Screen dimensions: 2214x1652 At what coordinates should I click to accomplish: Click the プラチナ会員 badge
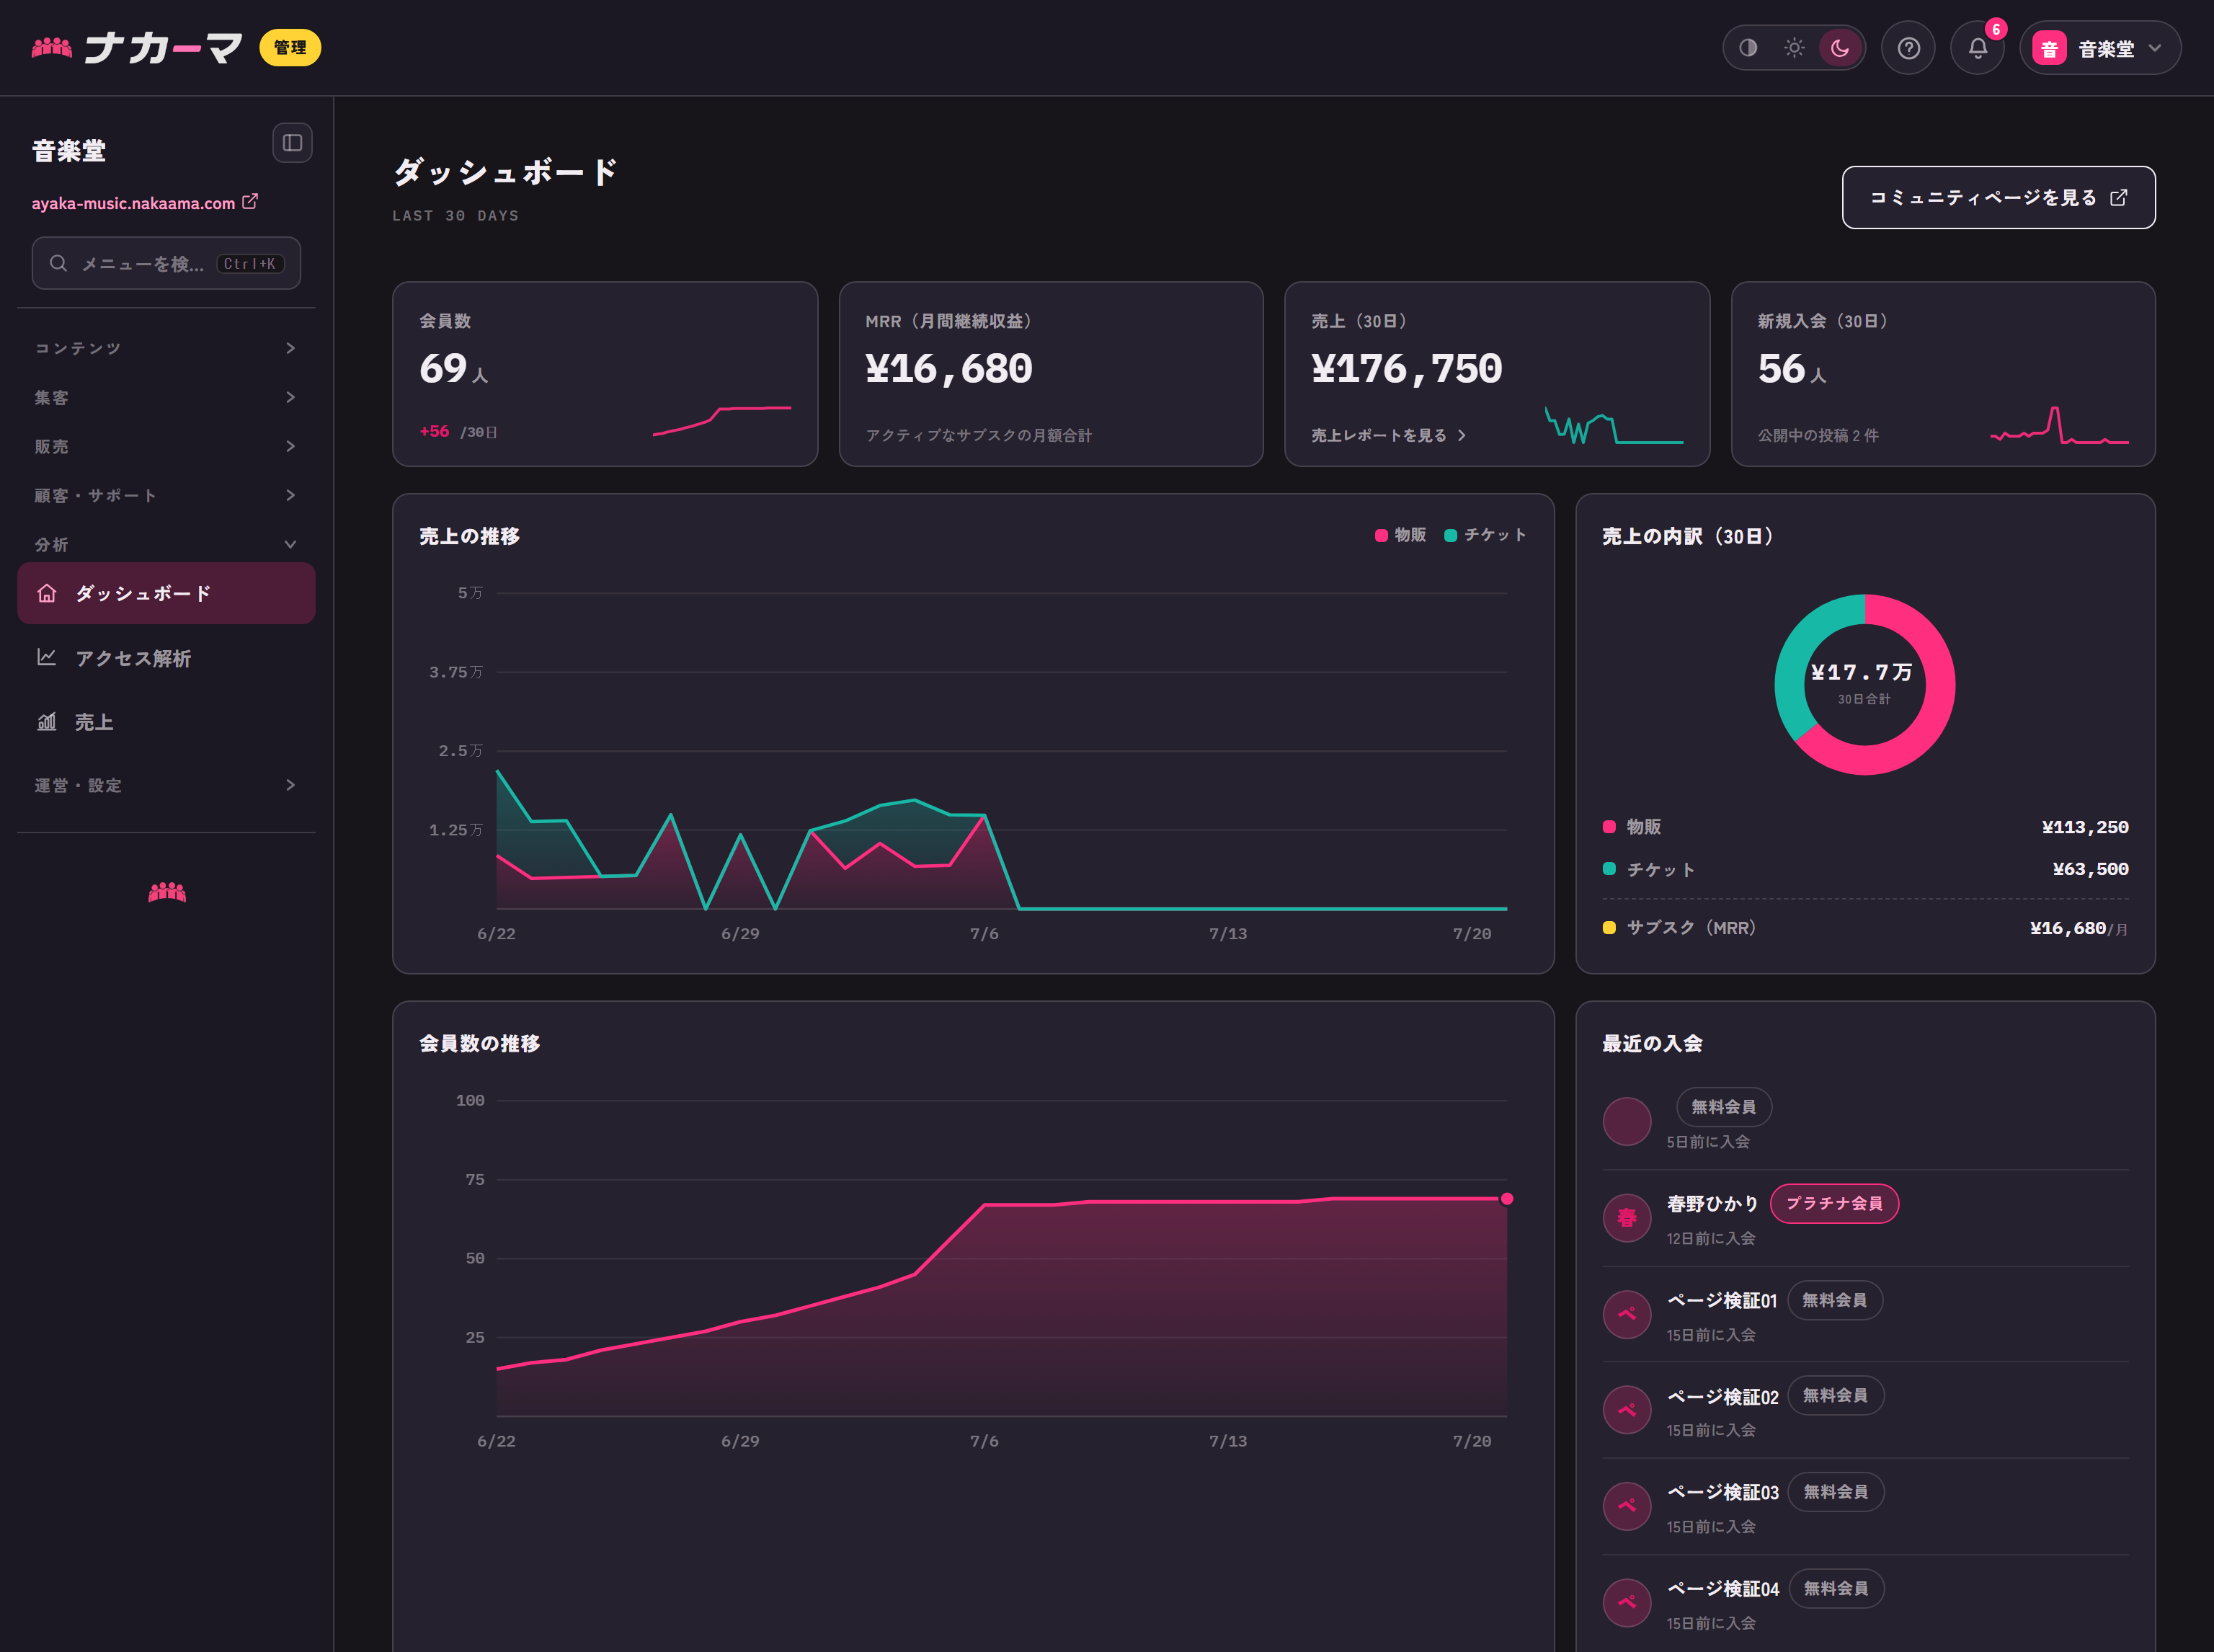point(1834,1203)
